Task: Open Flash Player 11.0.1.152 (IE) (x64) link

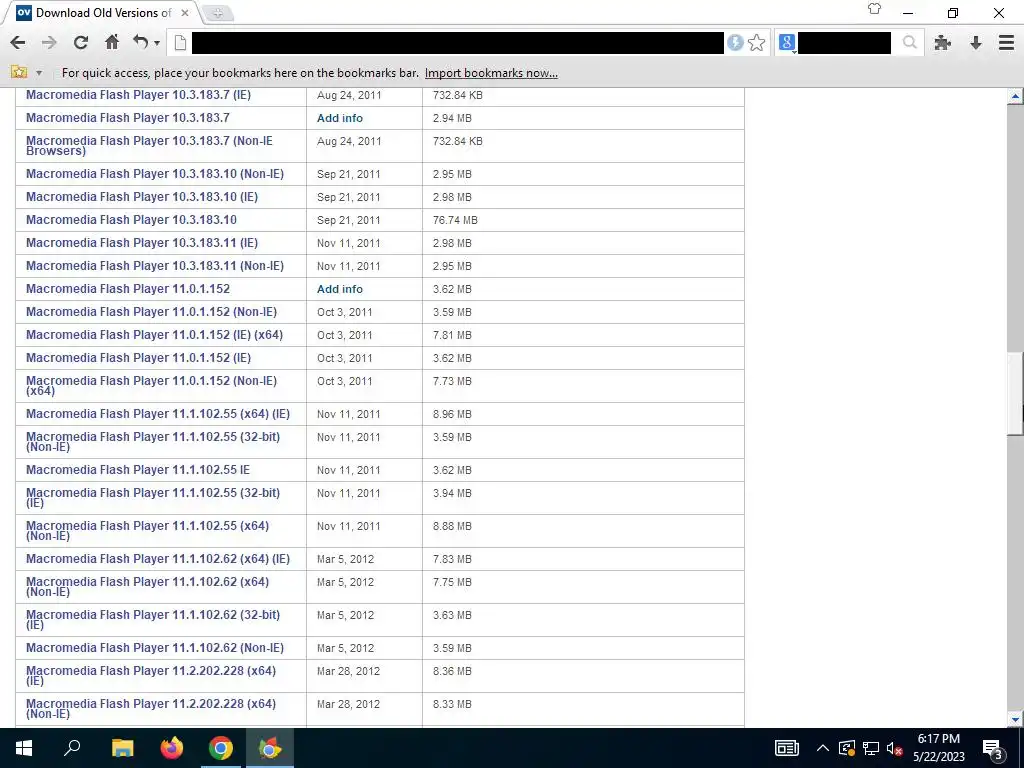Action: point(154,335)
